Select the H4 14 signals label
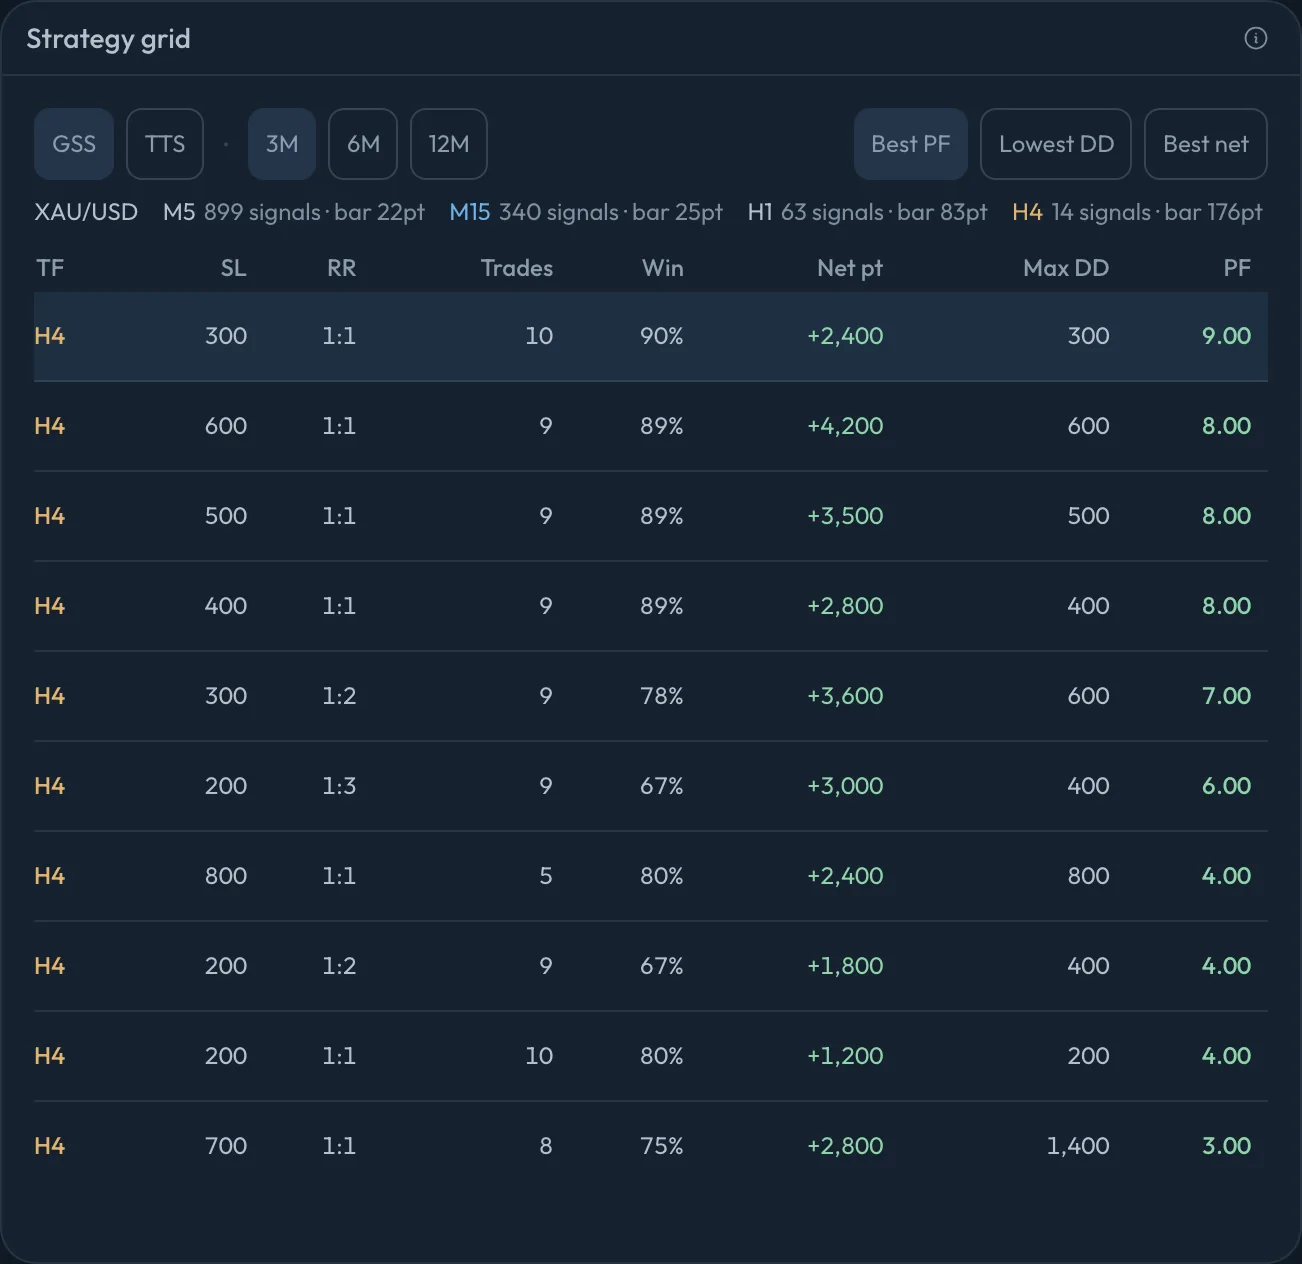Image resolution: width=1302 pixels, height=1264 pixels. (1137, 212)
